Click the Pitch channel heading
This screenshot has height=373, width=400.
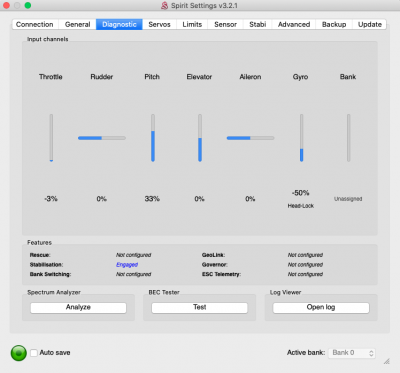152,77
